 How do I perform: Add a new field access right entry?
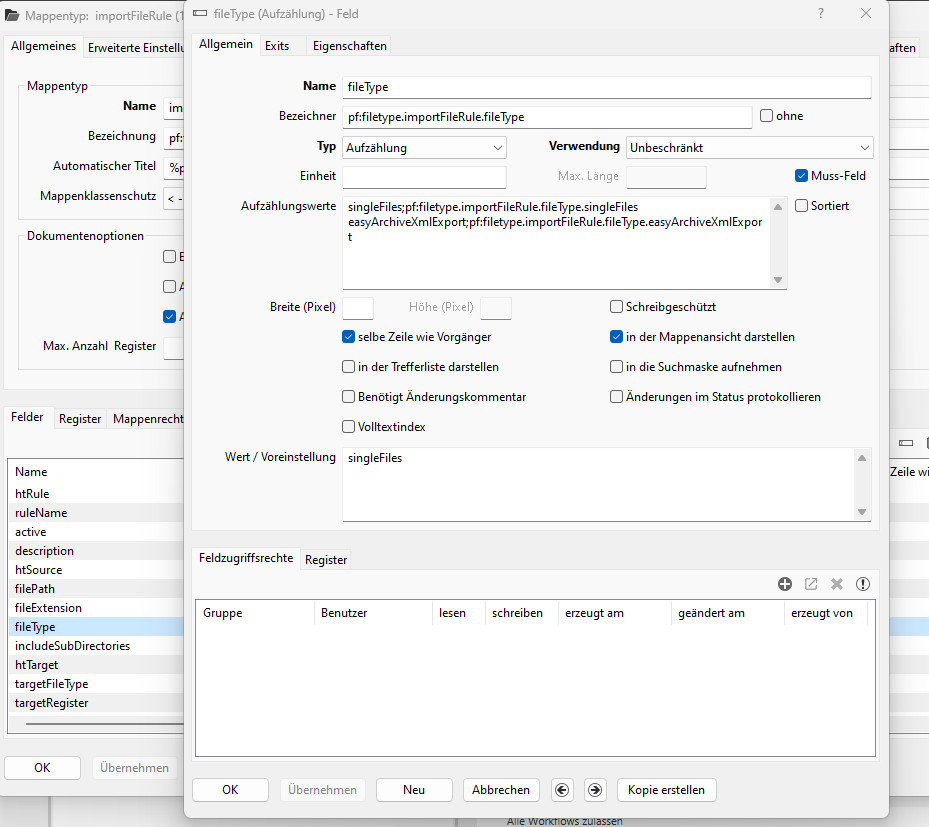click(784, 584)
